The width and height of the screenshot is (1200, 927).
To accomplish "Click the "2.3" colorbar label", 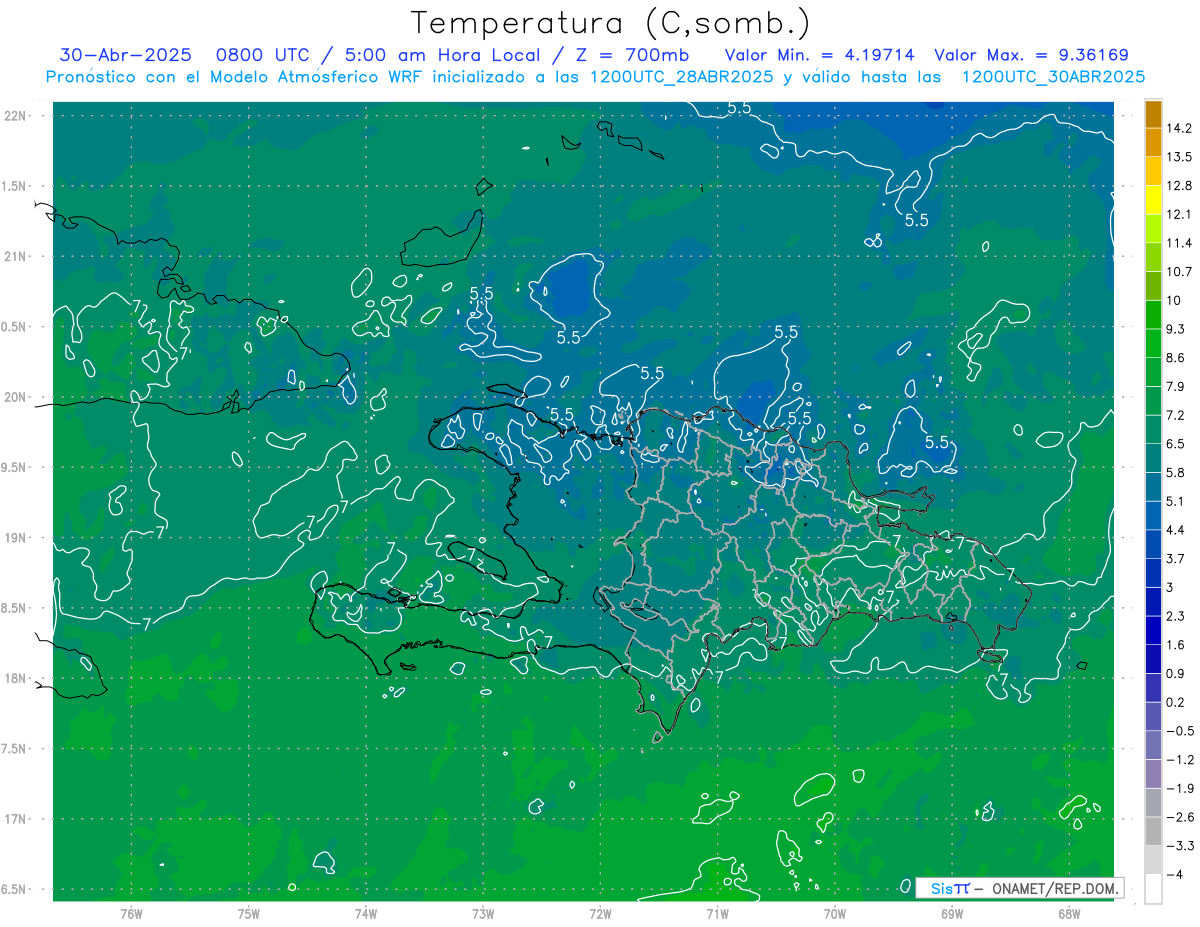I will [1177, 616].
